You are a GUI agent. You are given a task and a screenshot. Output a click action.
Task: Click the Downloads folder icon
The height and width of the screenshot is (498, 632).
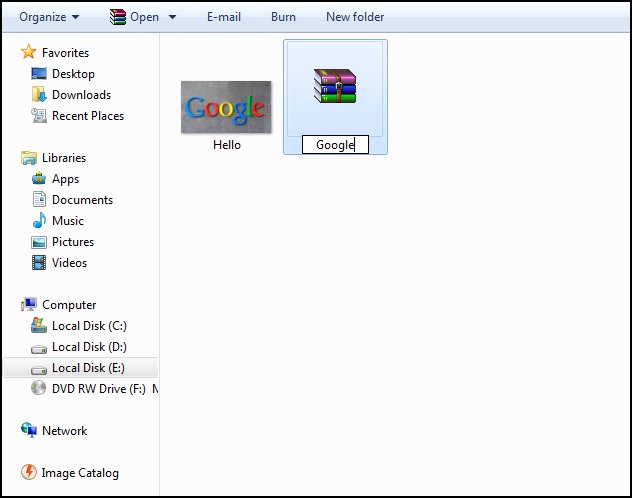pos(39,94)
